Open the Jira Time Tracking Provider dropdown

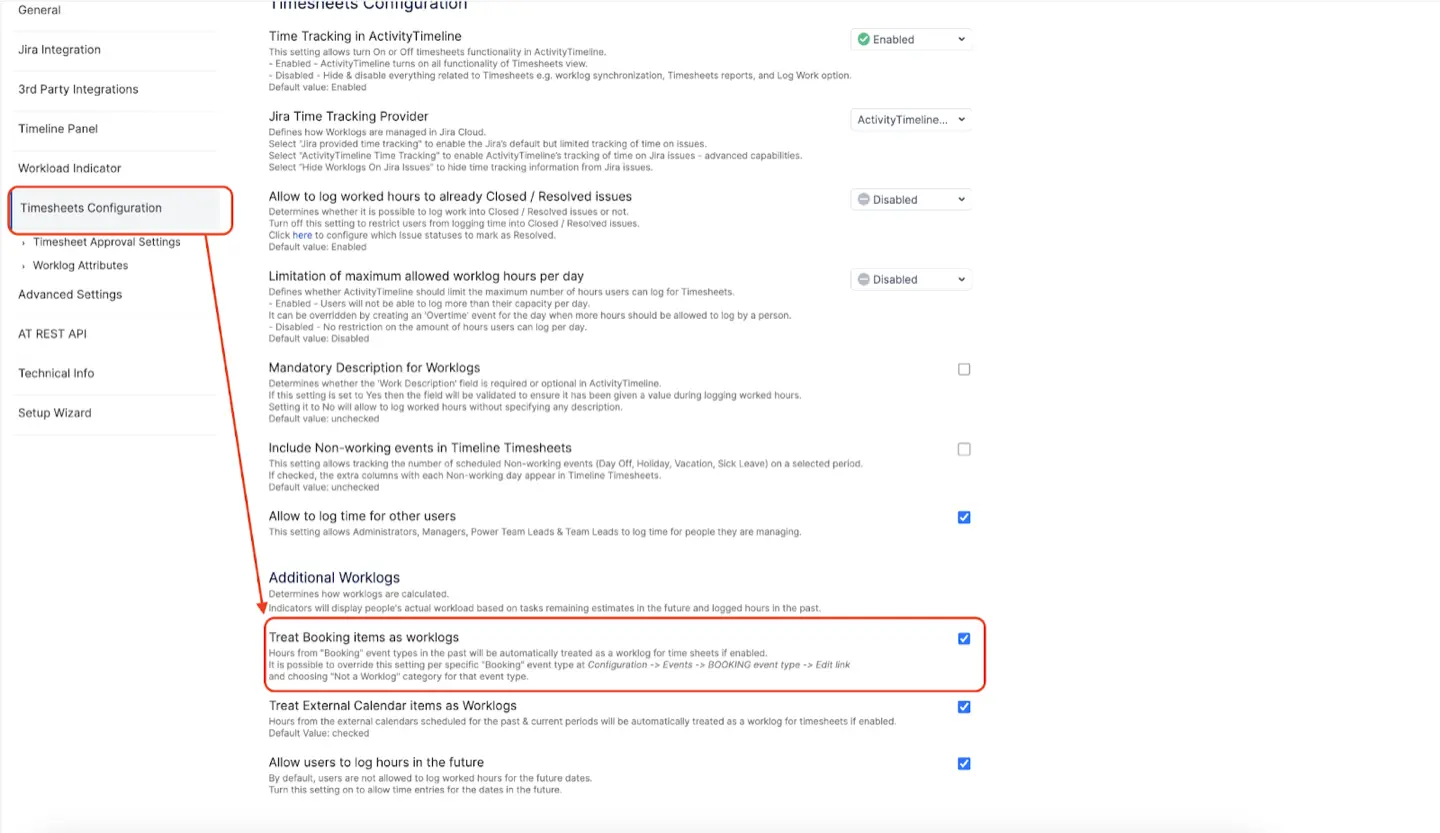pos(910,119)
